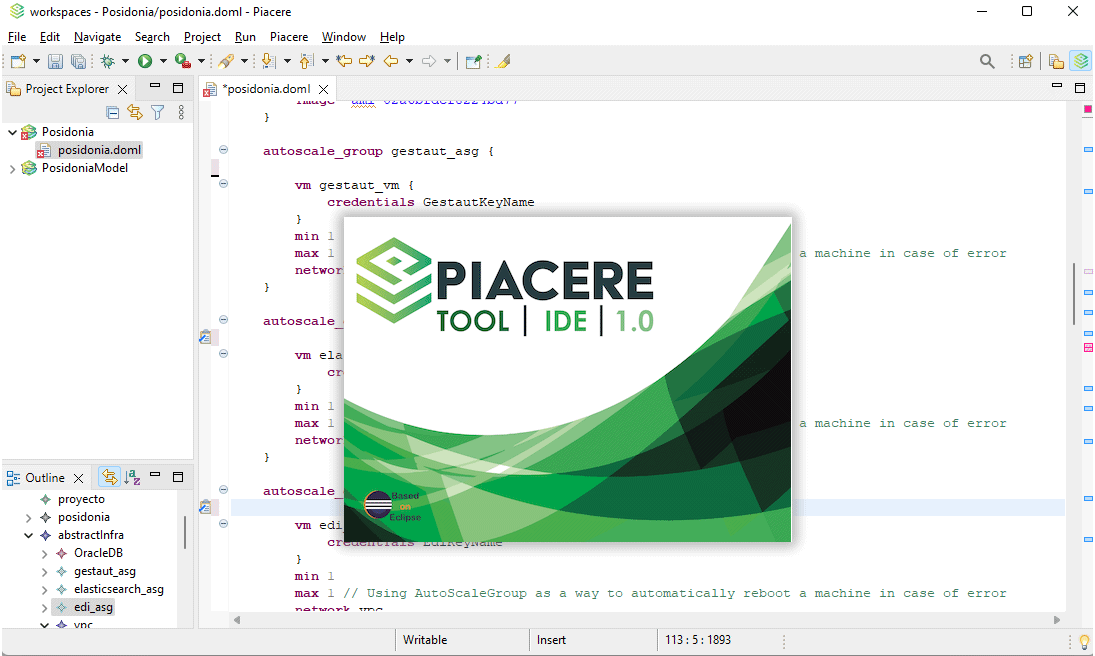This screenshot has height=656, width=1095.
Task: Toggle Link with Editor in Project Explorer
Action: (135, 112)
